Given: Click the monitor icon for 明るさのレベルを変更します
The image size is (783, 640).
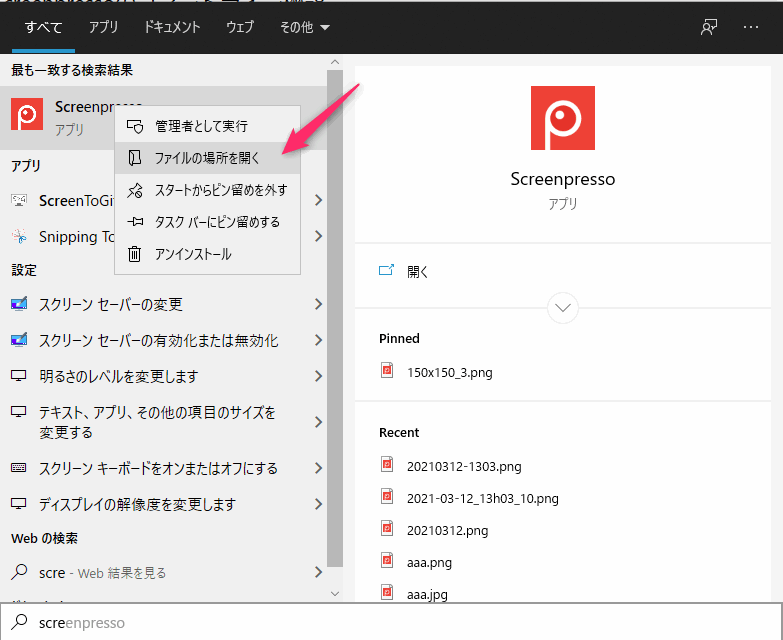Looking at the screenshot, I should [x=18, y=376].
